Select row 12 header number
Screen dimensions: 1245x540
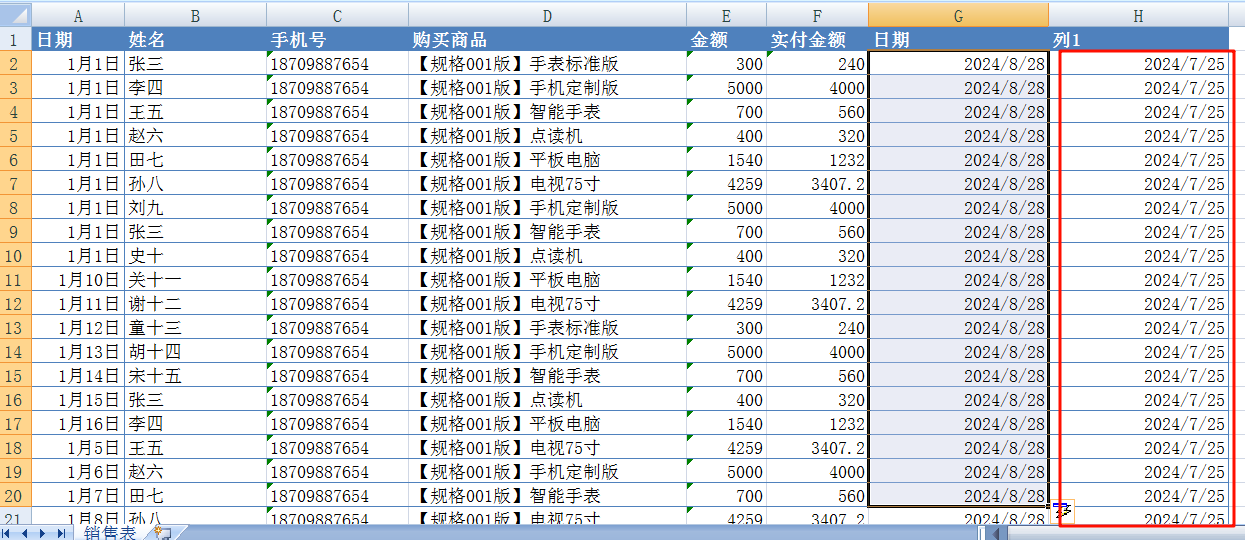coord(16,304)
